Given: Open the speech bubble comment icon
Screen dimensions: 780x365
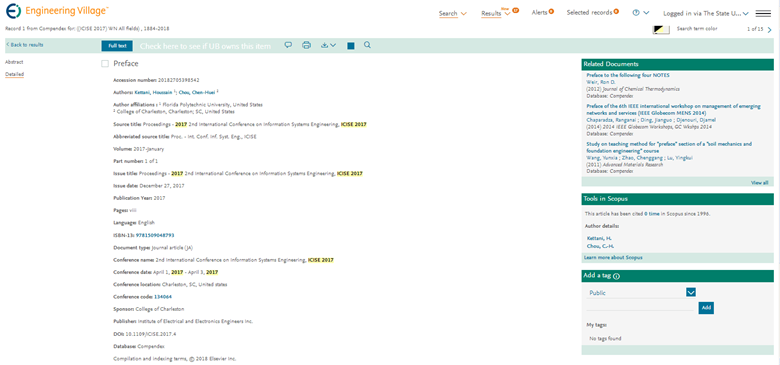Looking at the screenshot, I should click(288, 45).
